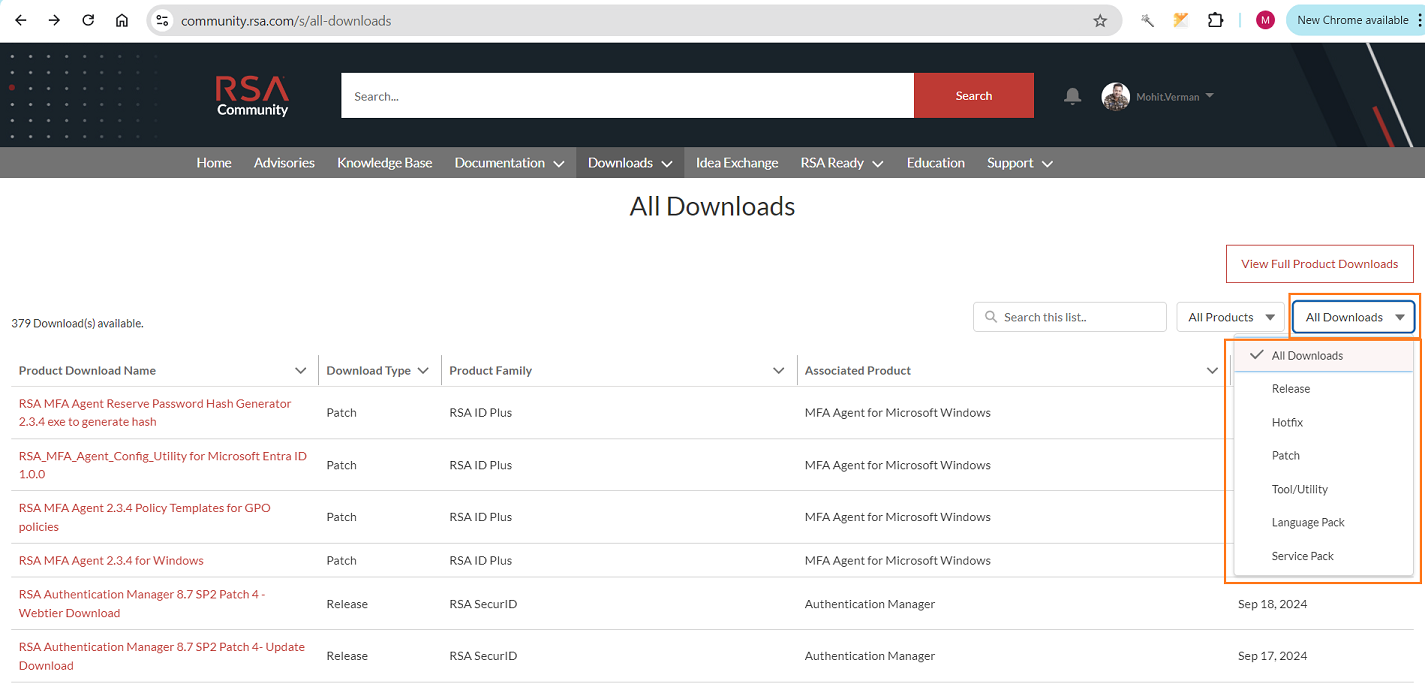Screen dimensions: 1425x684
Task: Select the Hotfix filter option
Action: [x=1287, y=422]
